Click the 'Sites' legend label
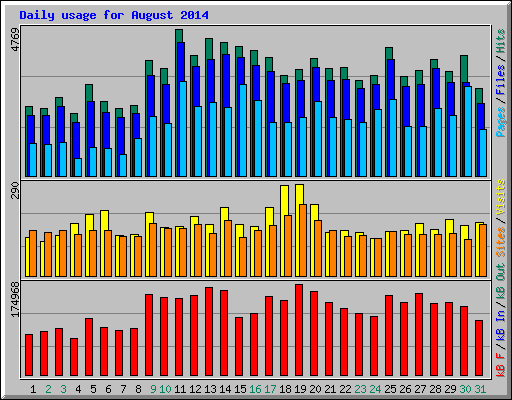The height and width of the screenshot is (400, 512). pos(500,242)
